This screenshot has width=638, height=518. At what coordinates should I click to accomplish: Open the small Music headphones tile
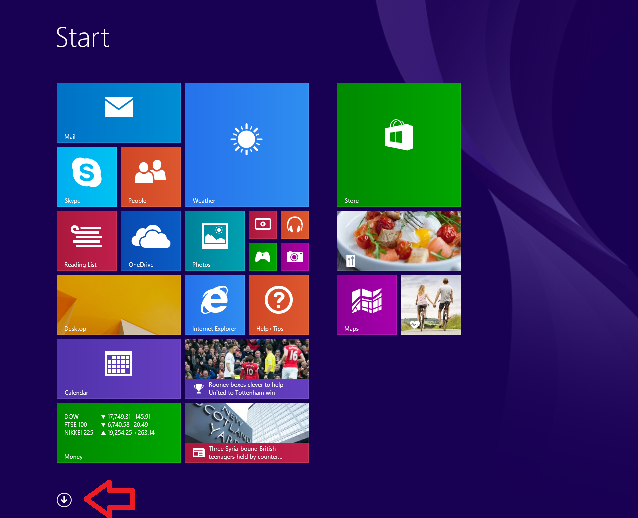coord(295,225)
